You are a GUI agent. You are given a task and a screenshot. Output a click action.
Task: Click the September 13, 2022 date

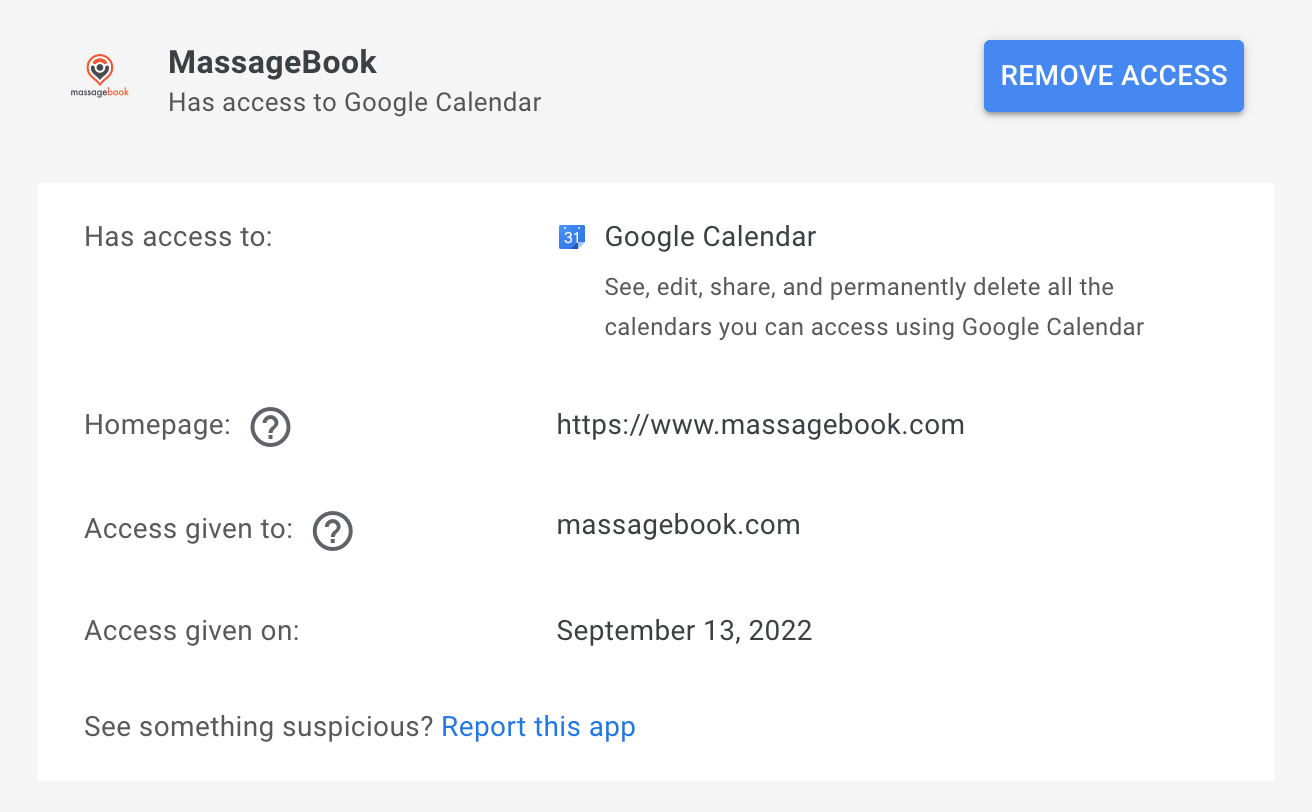coord(685,631)
